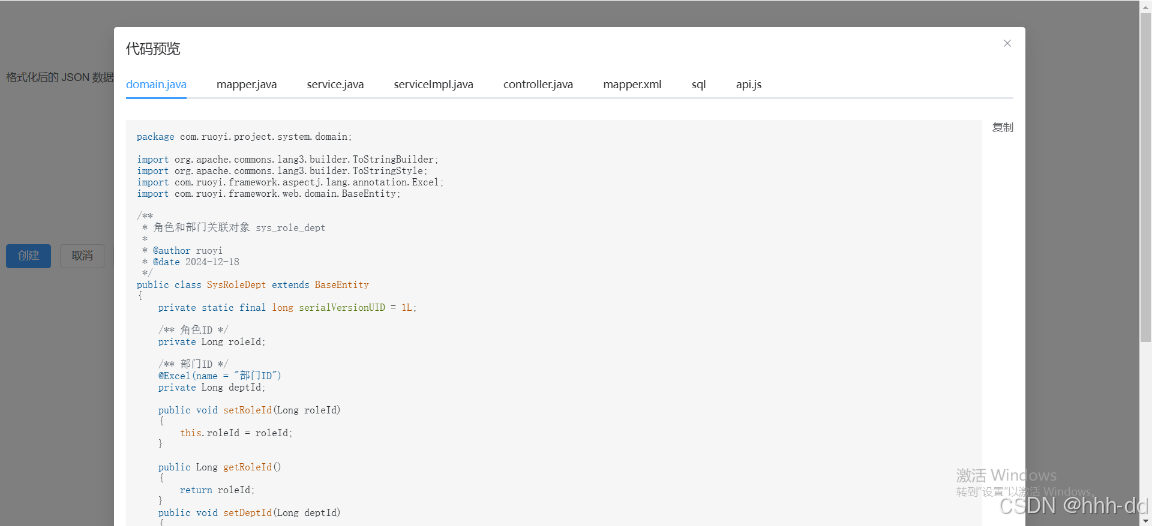The height and width of the screenshot is (526, 1152).
Task: View the controller.java tab
Action: 538,84
